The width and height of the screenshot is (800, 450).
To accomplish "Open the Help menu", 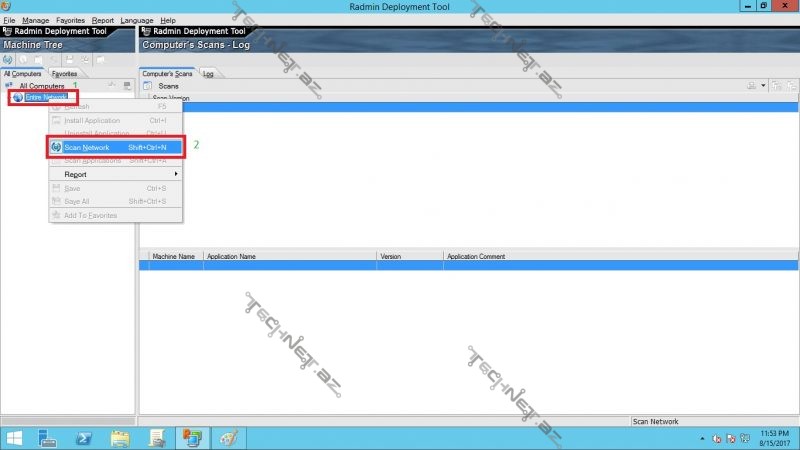I will pos(168,20).
